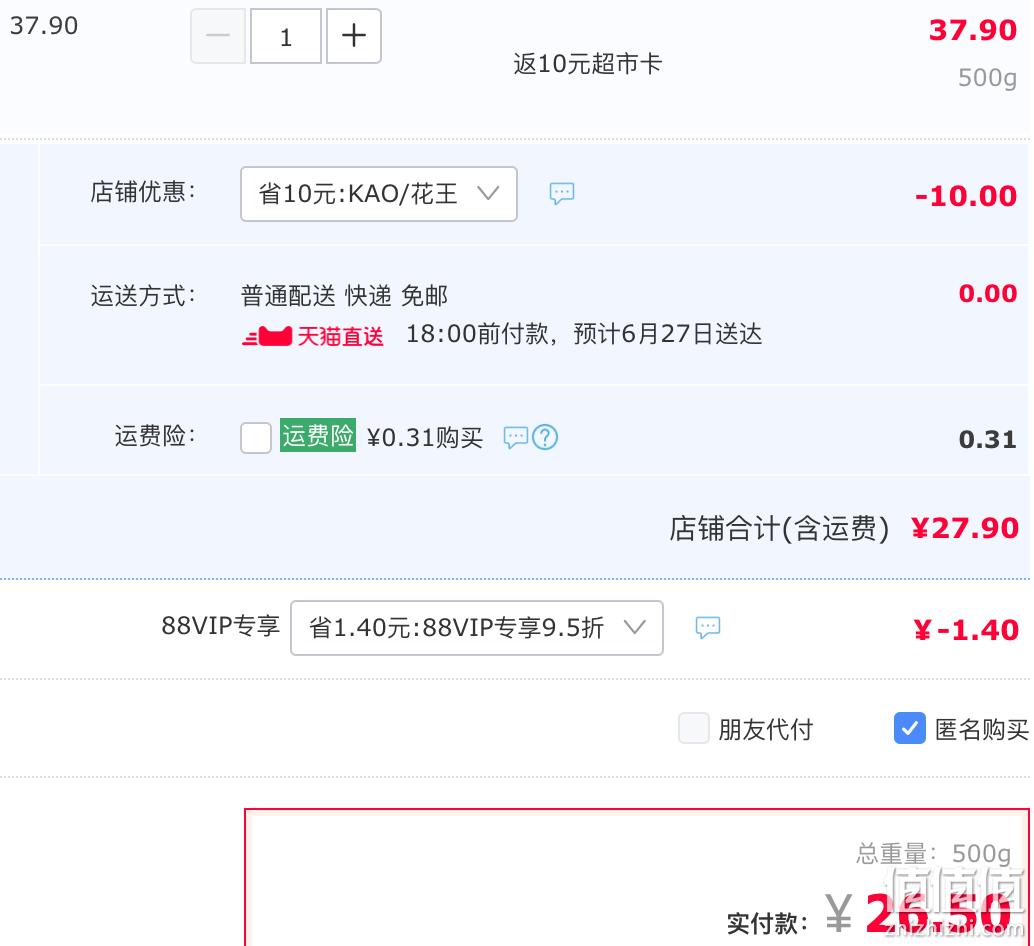Open the 运费险 question mark help icon
The width and height of the screenshot is (1034, 946).
click(545, 437)
